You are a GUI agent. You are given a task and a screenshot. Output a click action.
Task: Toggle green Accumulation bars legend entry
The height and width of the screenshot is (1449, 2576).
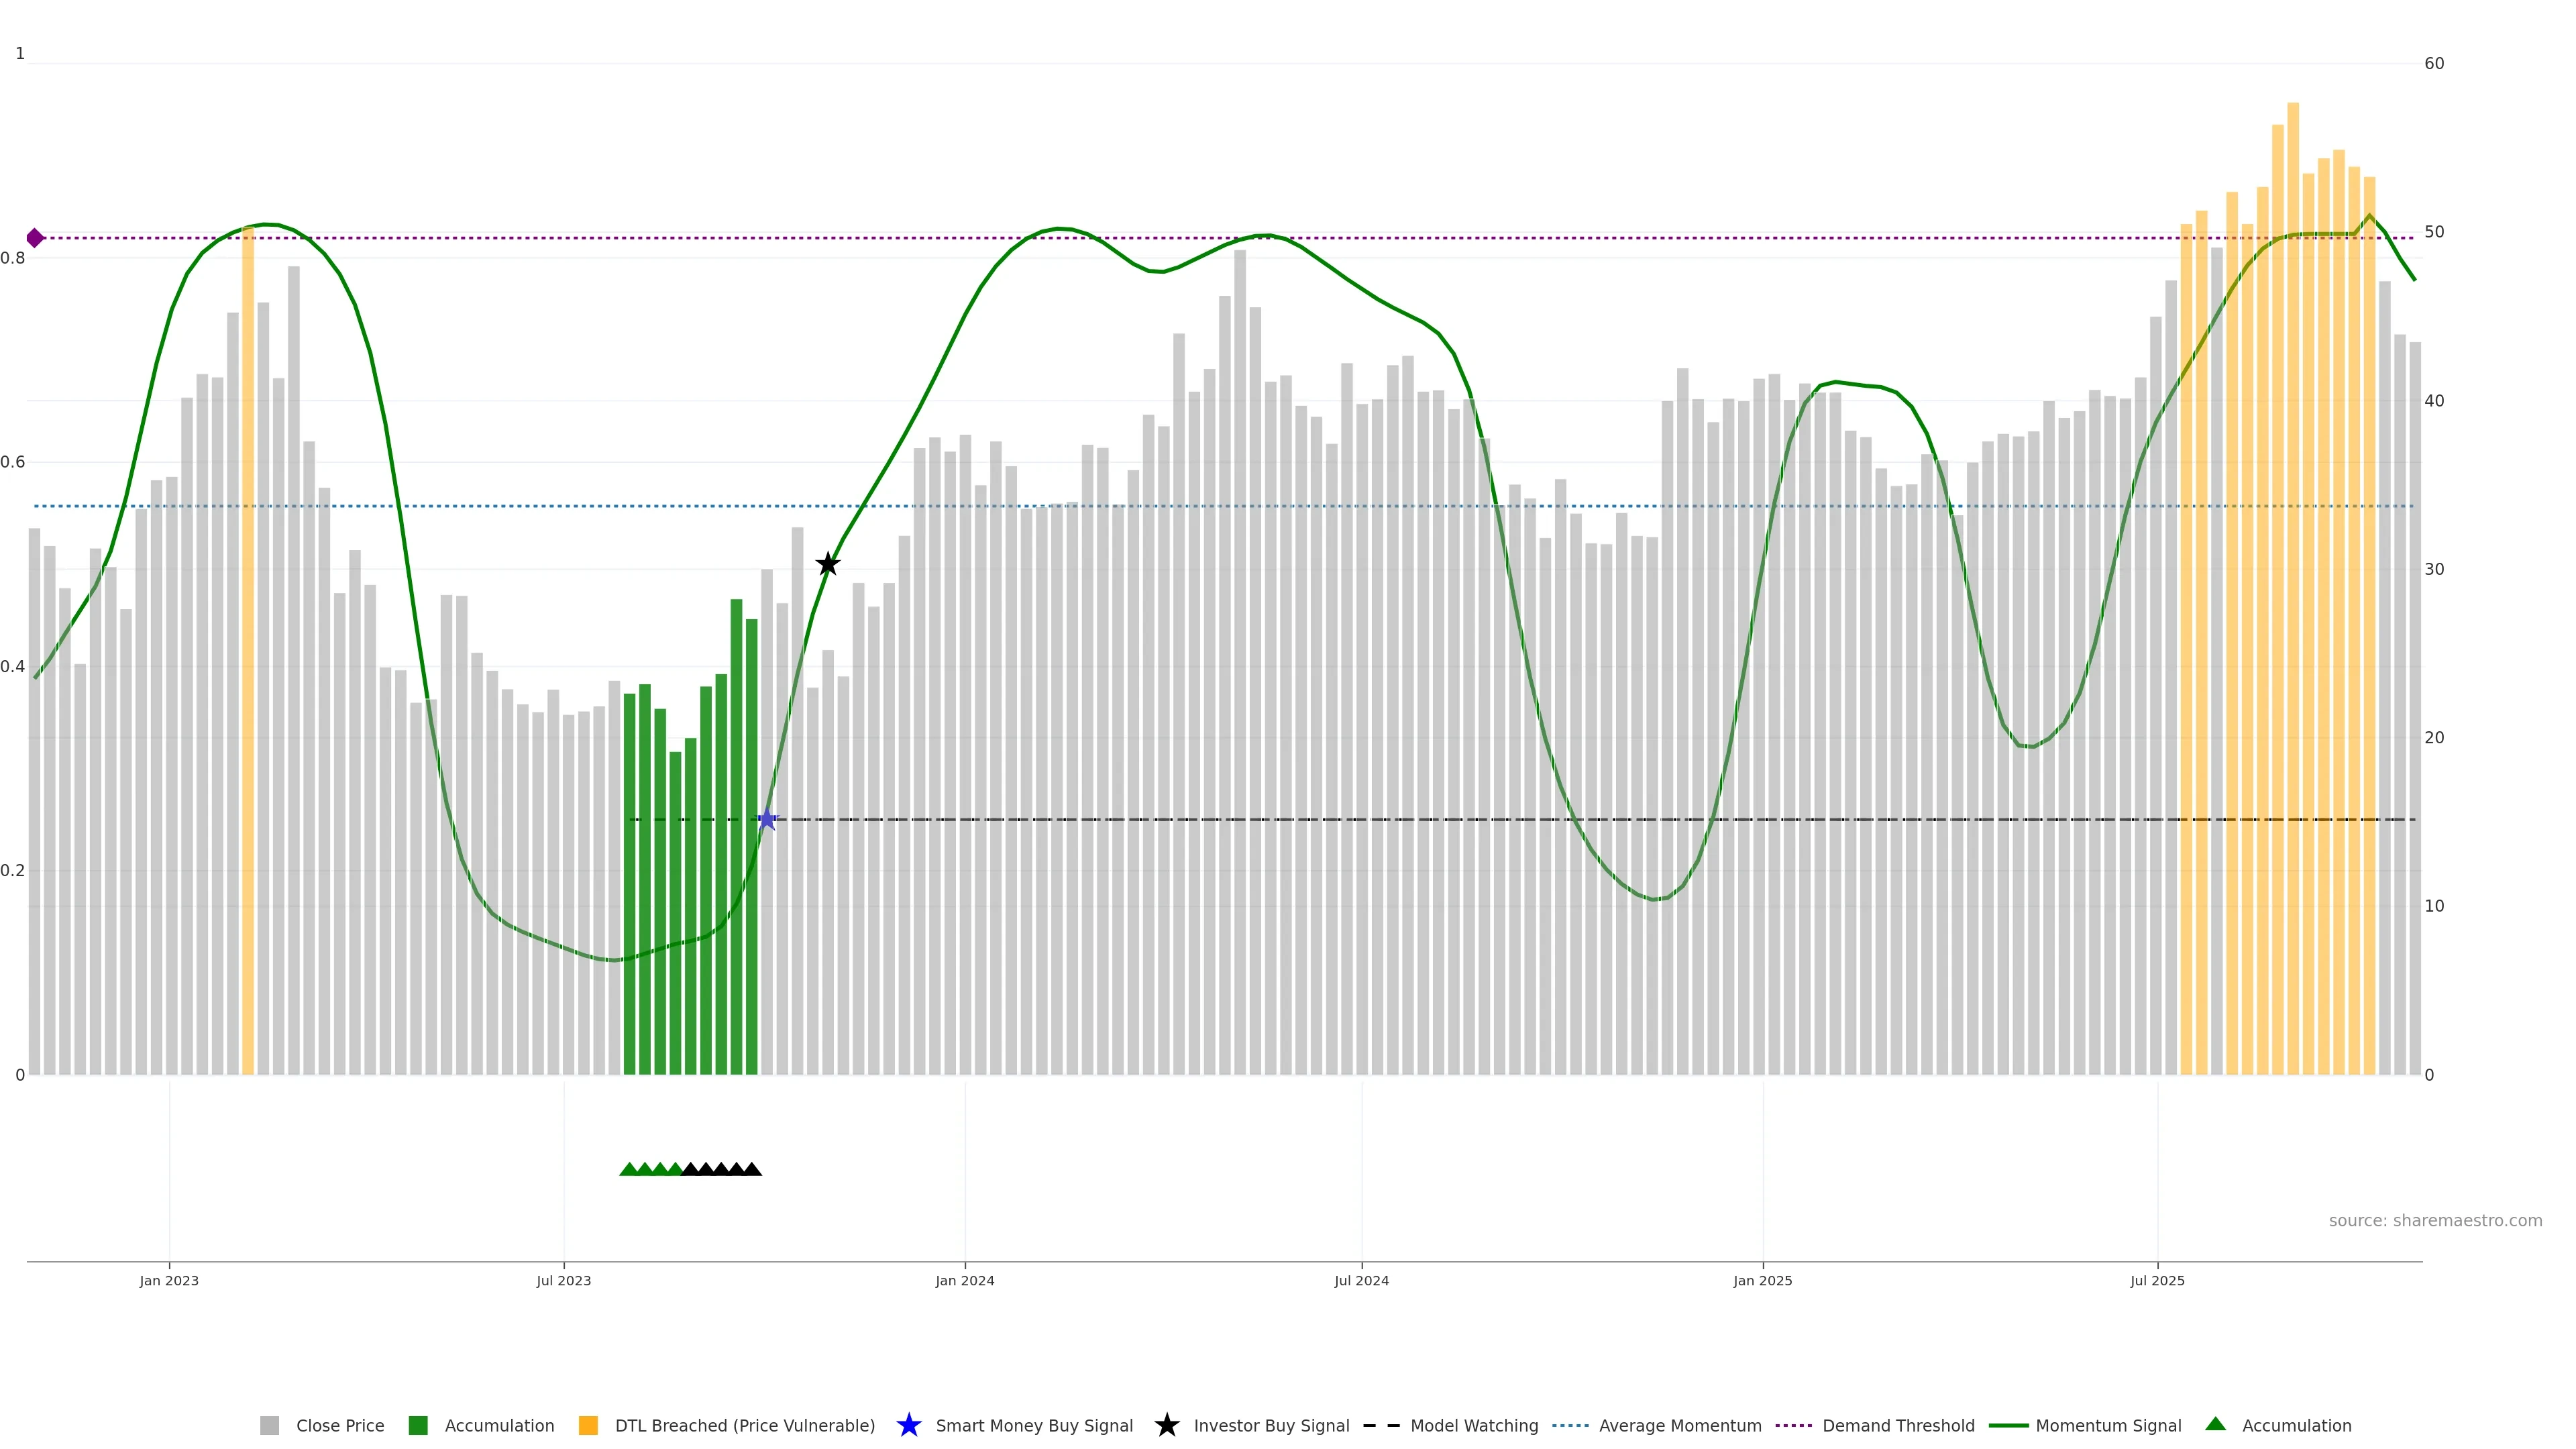coord(498,1426)
